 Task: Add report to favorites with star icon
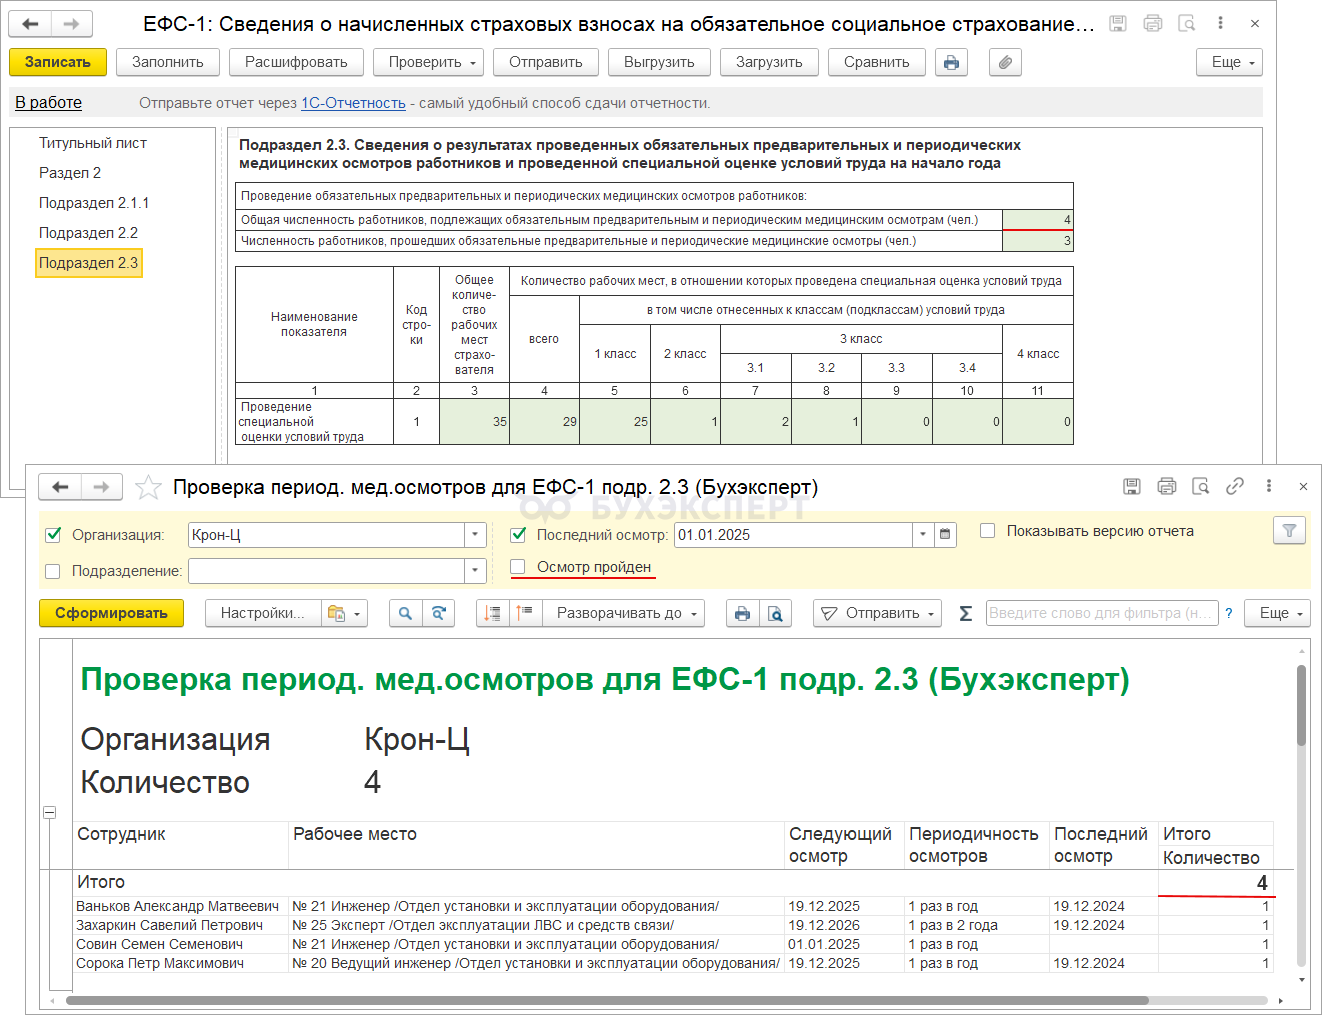(x=148, y=487)
